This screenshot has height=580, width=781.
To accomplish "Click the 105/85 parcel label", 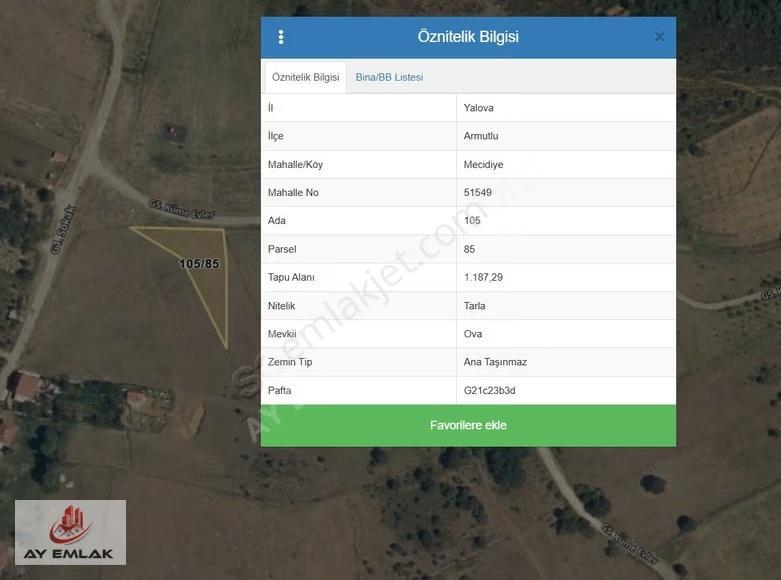I will (199, 264).
